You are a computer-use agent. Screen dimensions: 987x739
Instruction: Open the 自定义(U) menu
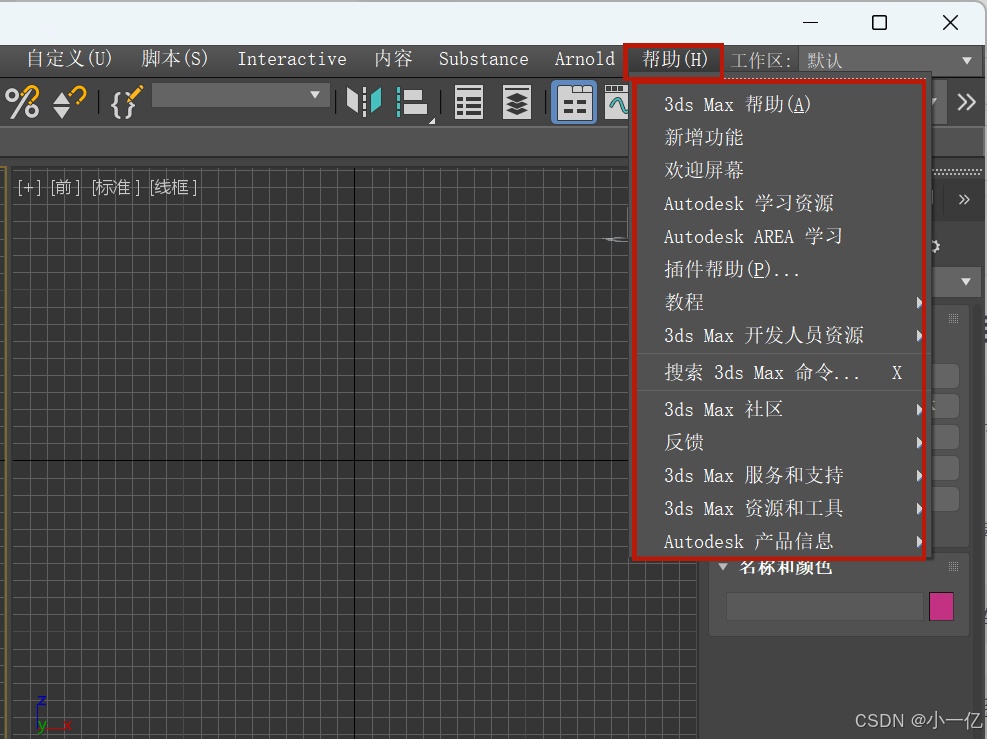69,59
